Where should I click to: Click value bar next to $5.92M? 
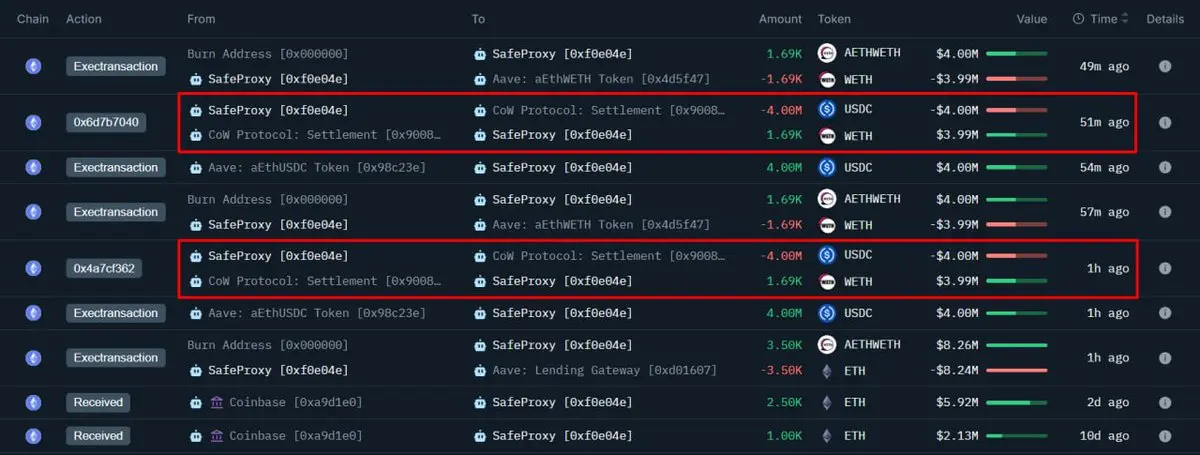[1016, 403]
